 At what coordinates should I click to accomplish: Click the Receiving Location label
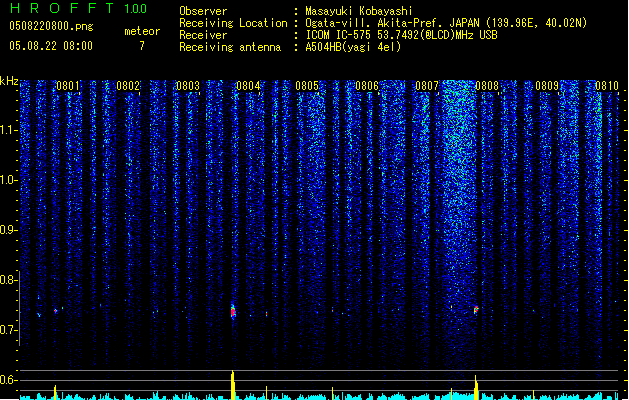tap(233, 23)
